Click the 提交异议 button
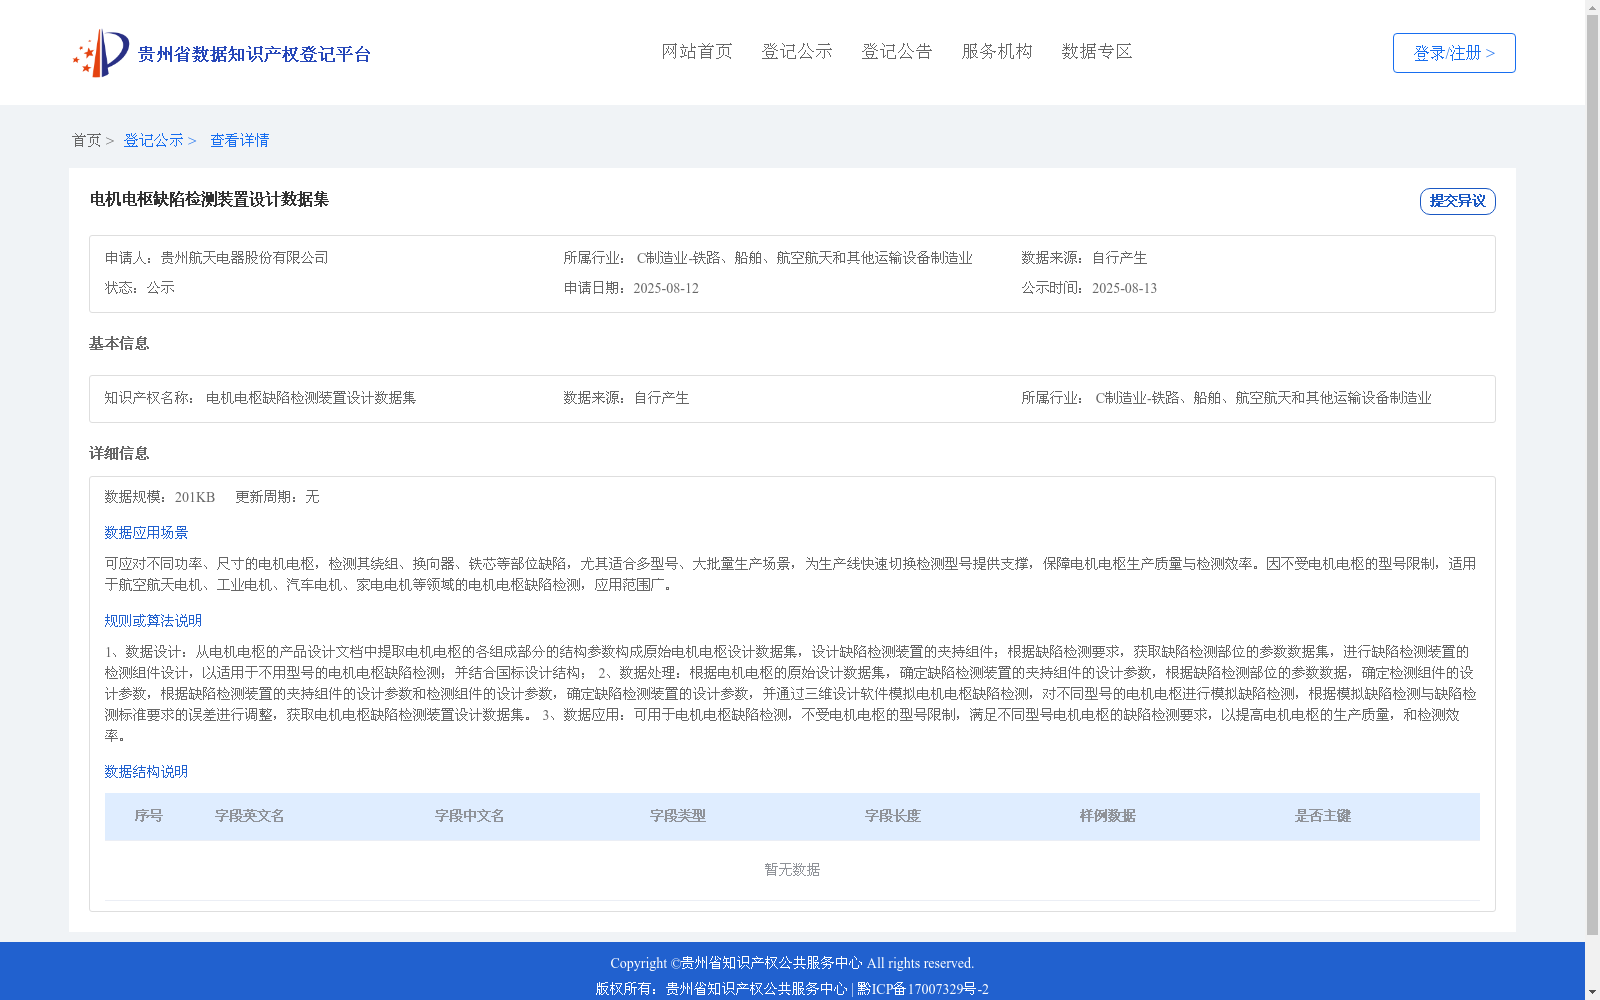 [x=1458, y=201]
